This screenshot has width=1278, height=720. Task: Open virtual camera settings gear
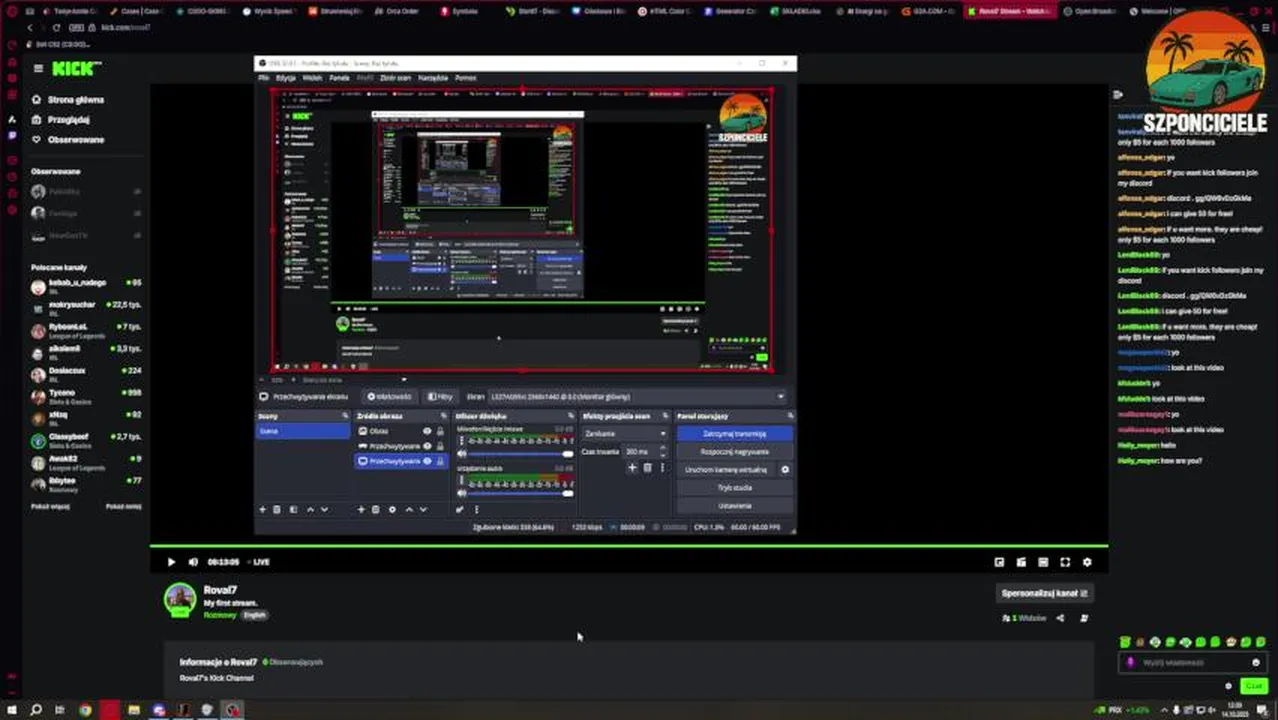coord(785,470)
